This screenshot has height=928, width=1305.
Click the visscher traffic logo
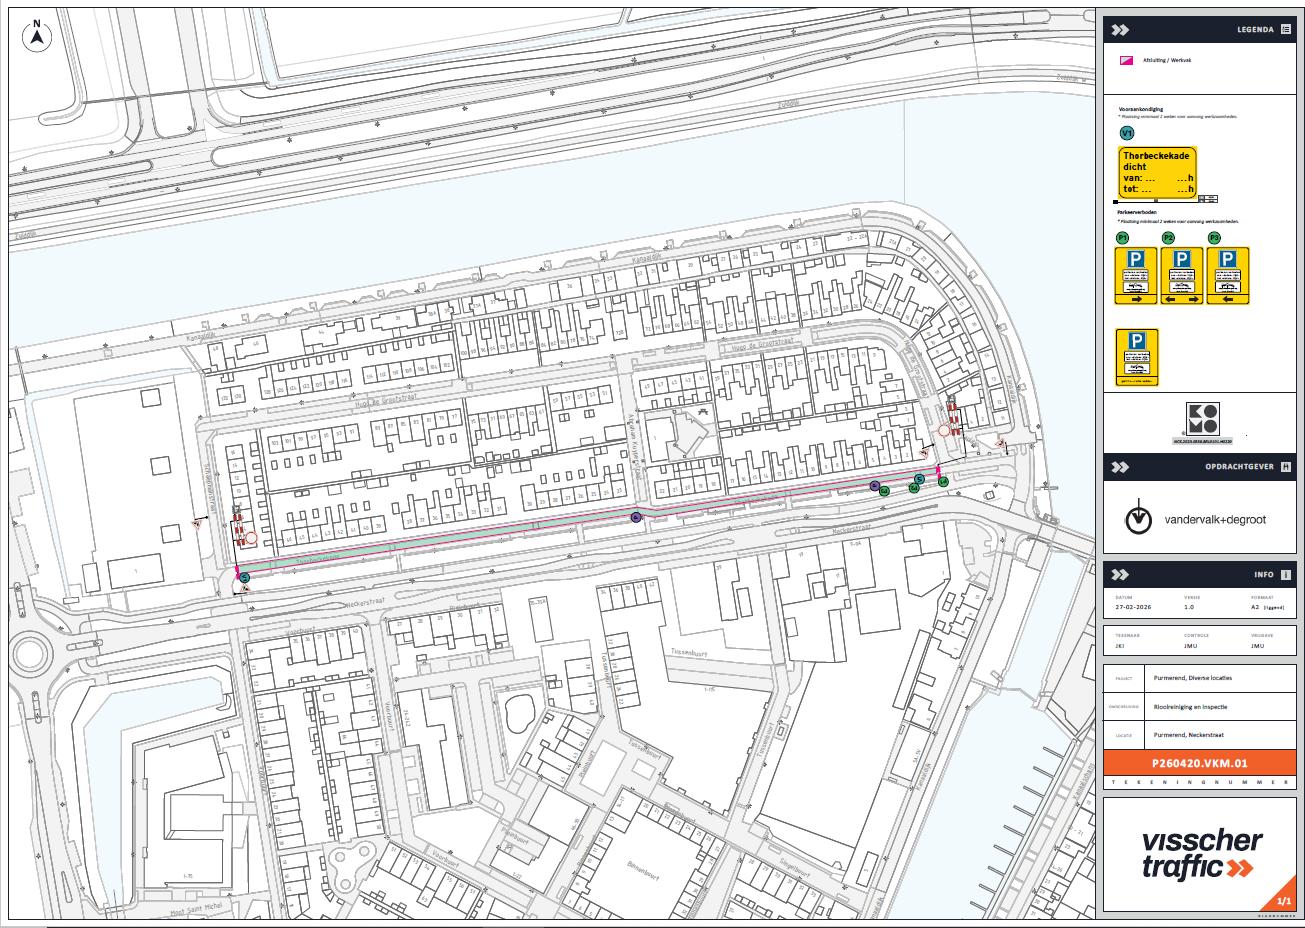pyautogui.click(x=1200, y=855)
